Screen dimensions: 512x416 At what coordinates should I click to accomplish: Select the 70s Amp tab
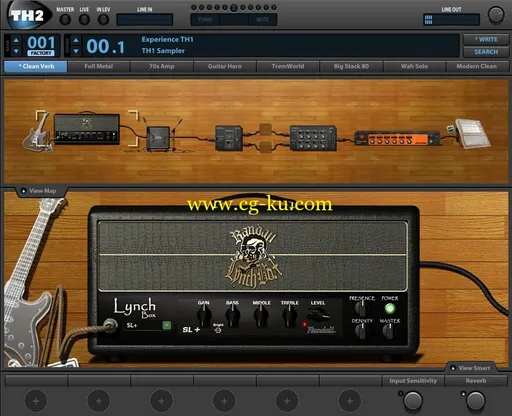pos(162,66)
